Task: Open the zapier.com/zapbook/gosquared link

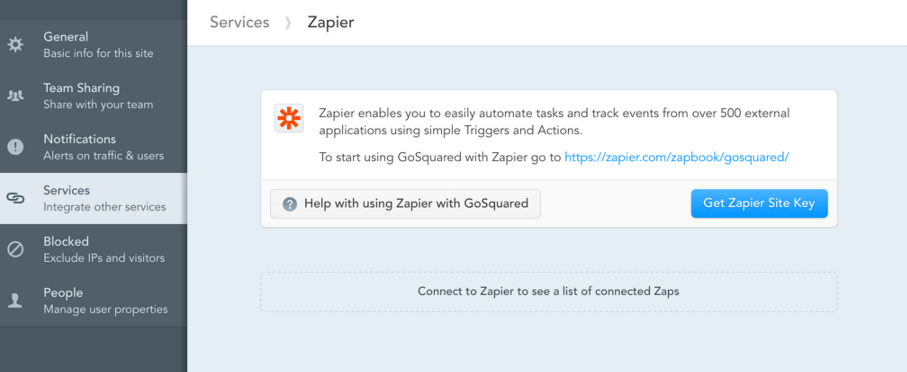Action: 677,157
